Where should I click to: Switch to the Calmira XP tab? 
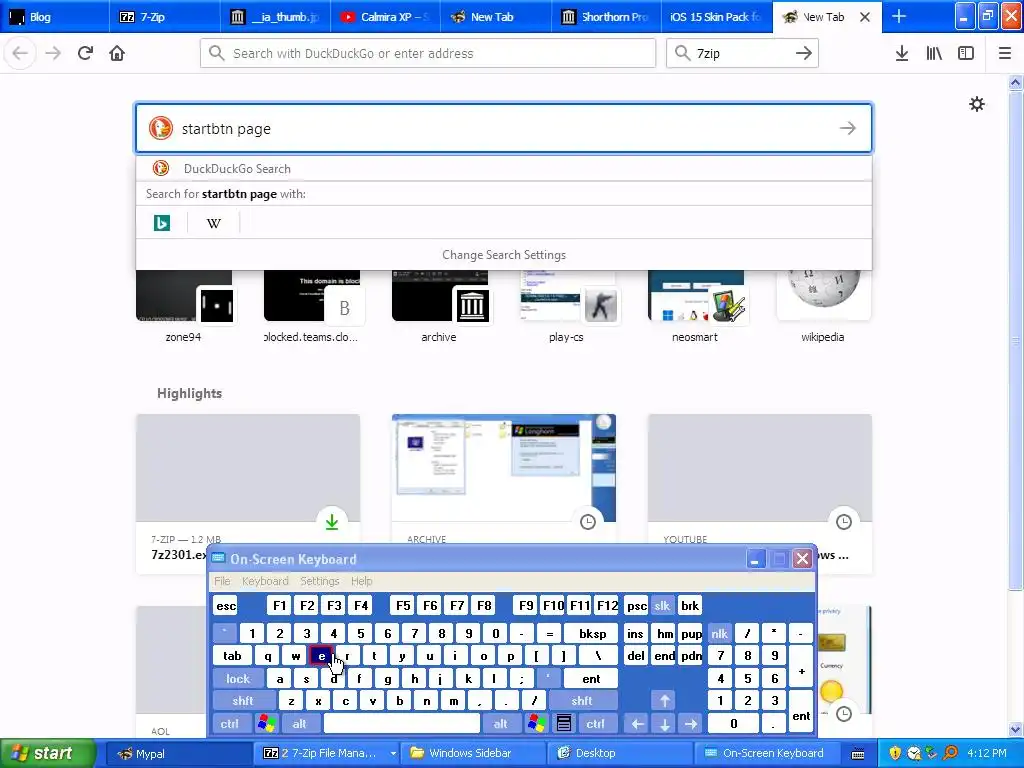(386, 17)
